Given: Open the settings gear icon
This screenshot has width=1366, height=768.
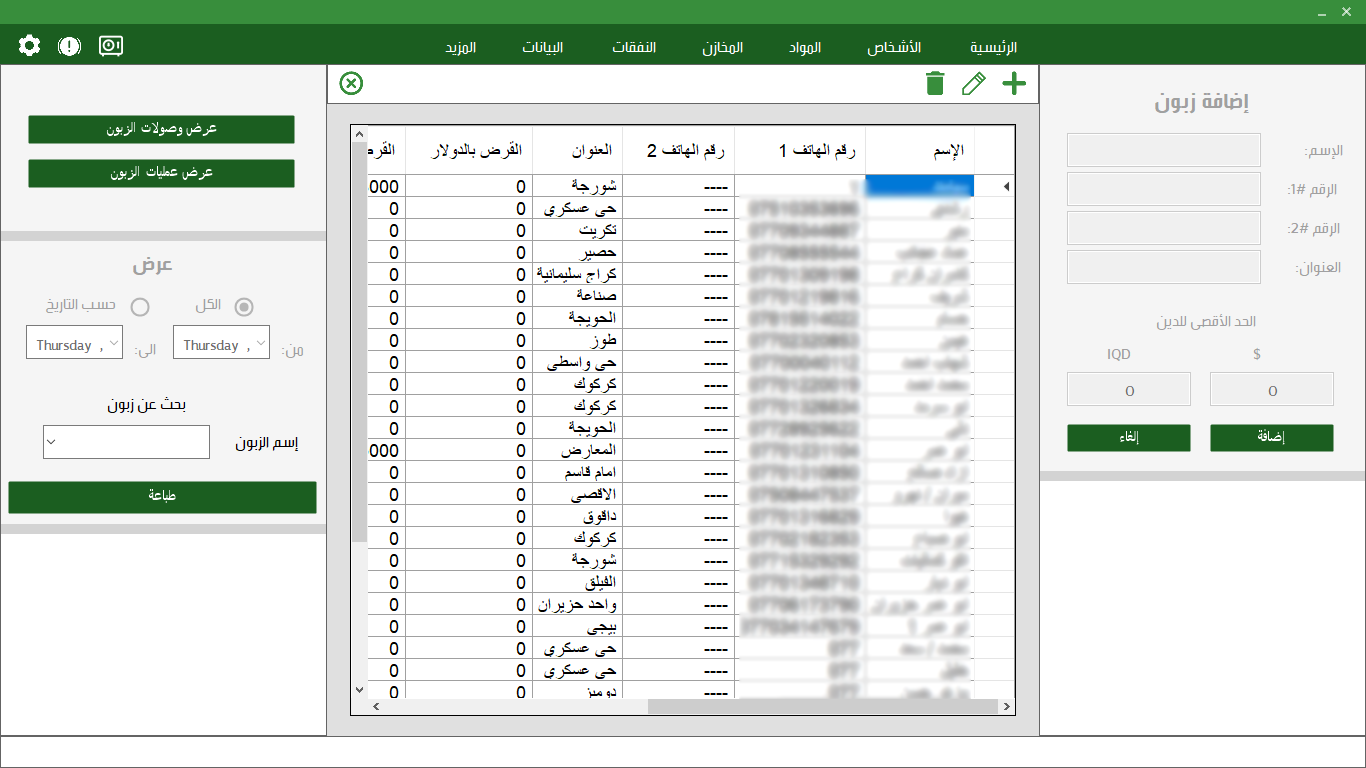Looking at the screenshot, I should click(28, 45).
